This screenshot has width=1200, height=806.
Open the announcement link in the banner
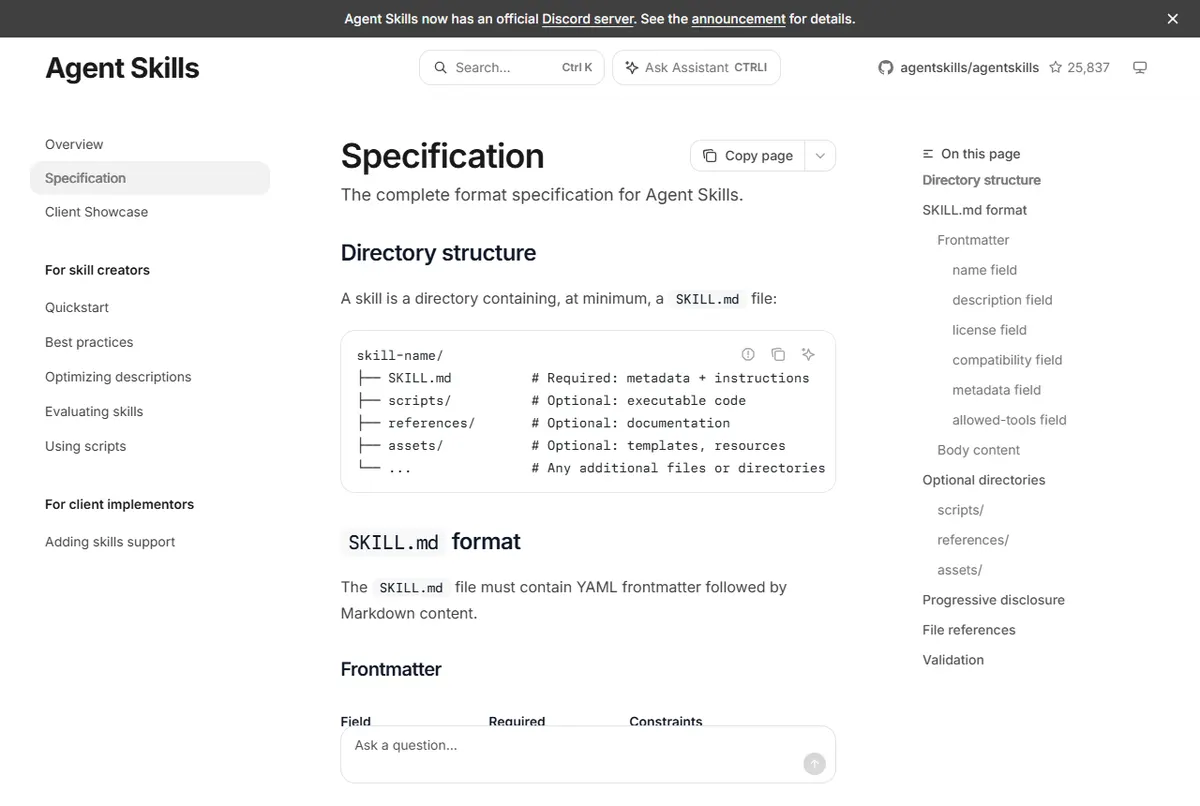(738, 19)
